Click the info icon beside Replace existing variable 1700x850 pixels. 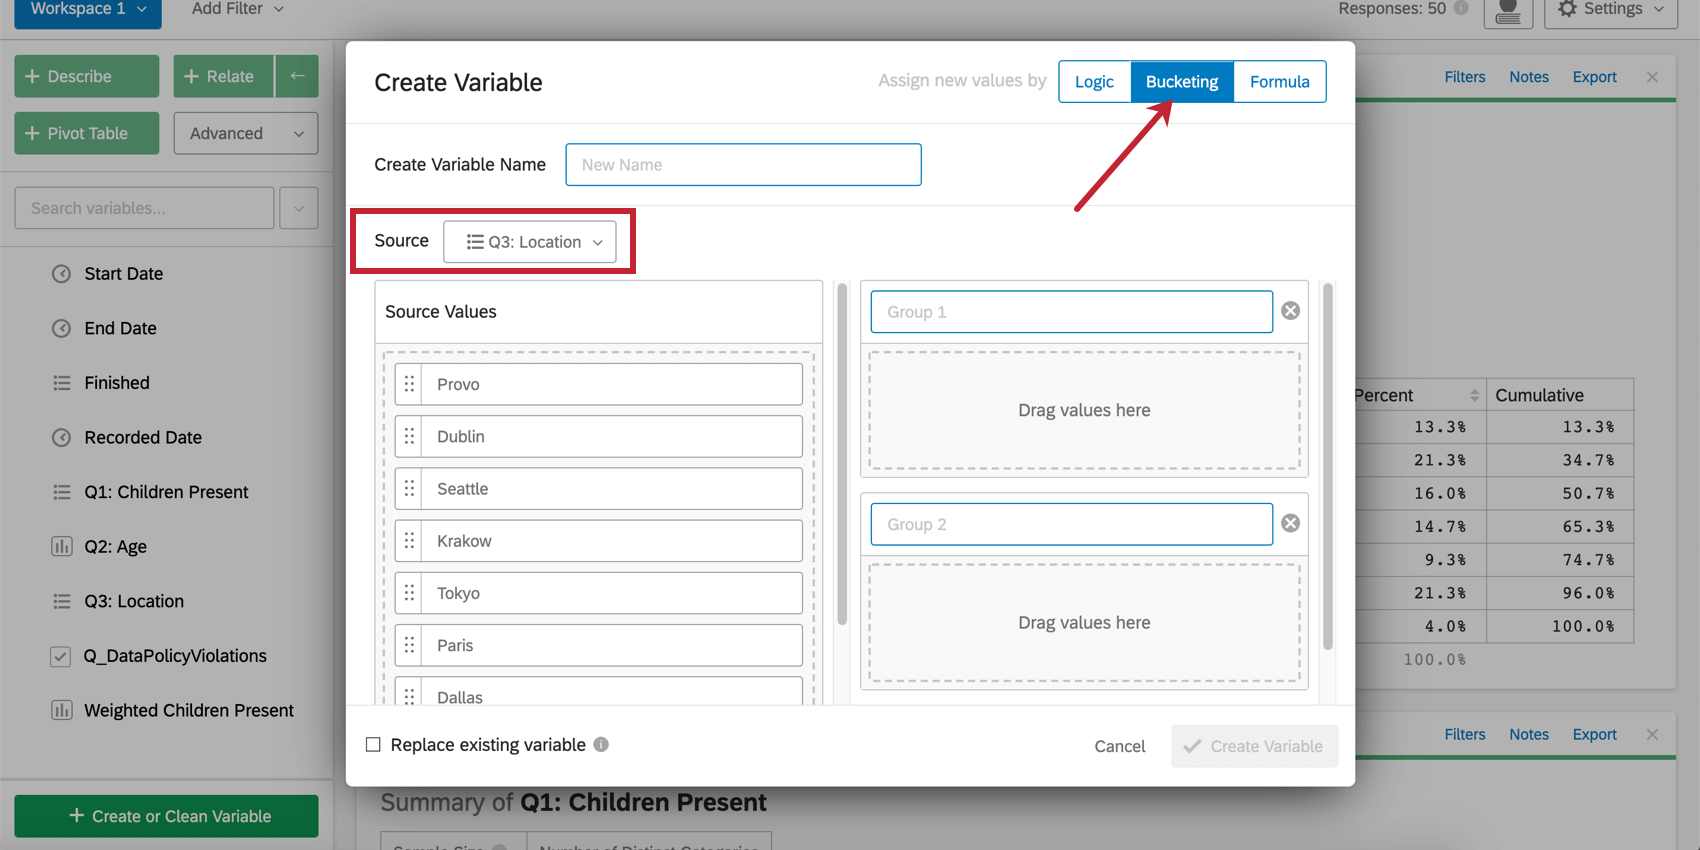pos(601,744)
